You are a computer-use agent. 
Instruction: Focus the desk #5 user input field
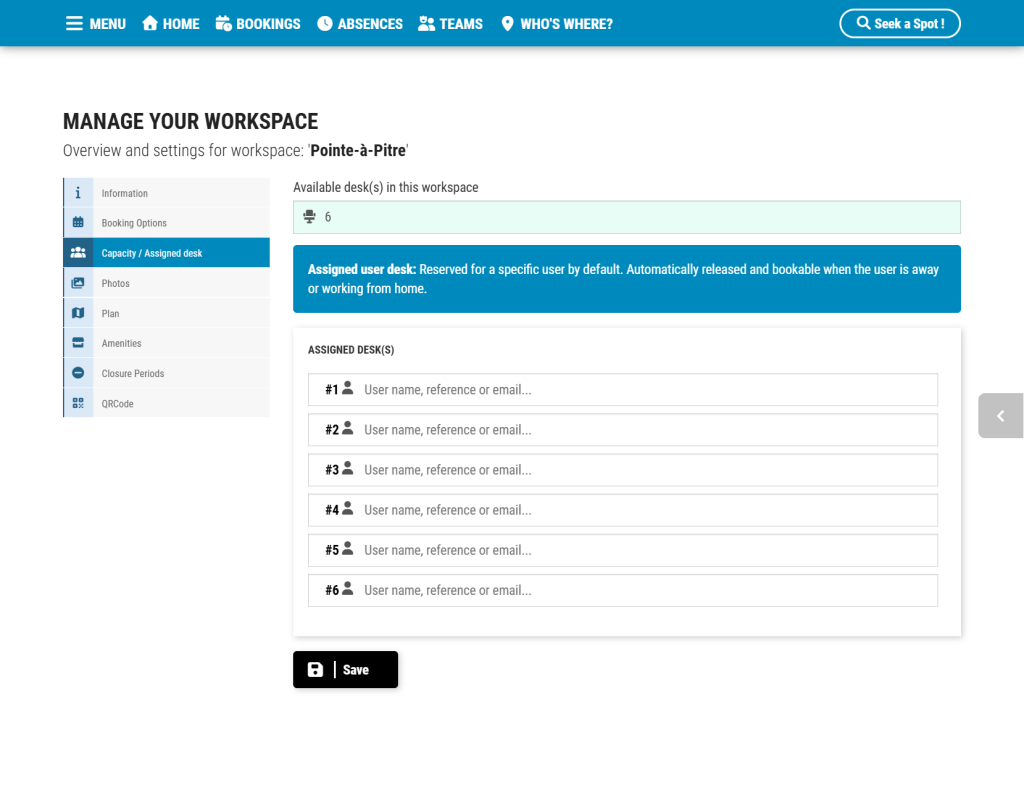(623, 551)
